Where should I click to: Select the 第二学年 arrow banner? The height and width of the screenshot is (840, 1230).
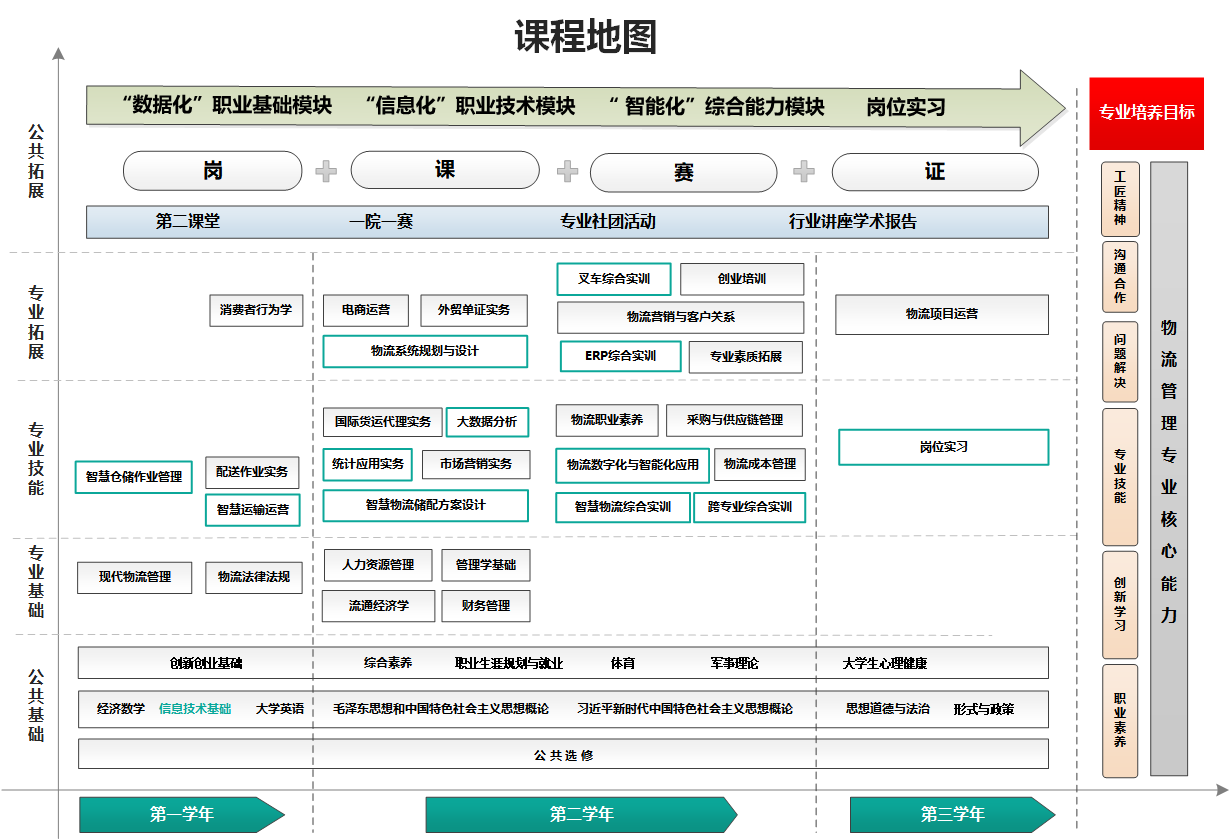[x=581, y=814]
